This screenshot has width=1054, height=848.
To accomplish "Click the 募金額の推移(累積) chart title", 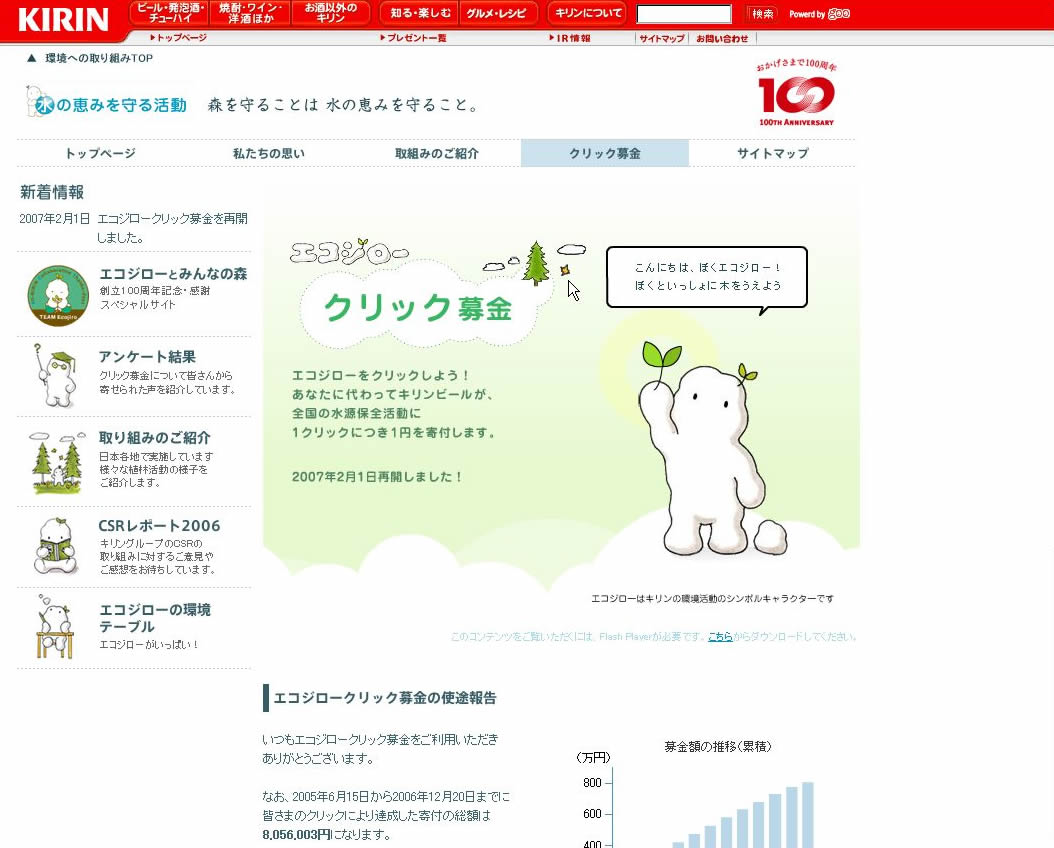I will tap(718, 747).
